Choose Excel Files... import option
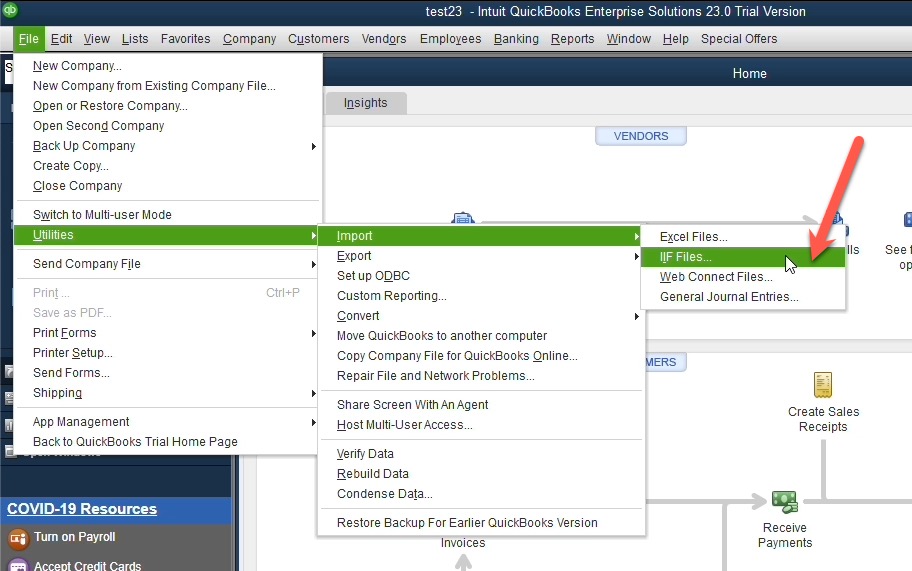Image resolution: width=912 pixels, height=571 pixels. [x=743, y=237]
